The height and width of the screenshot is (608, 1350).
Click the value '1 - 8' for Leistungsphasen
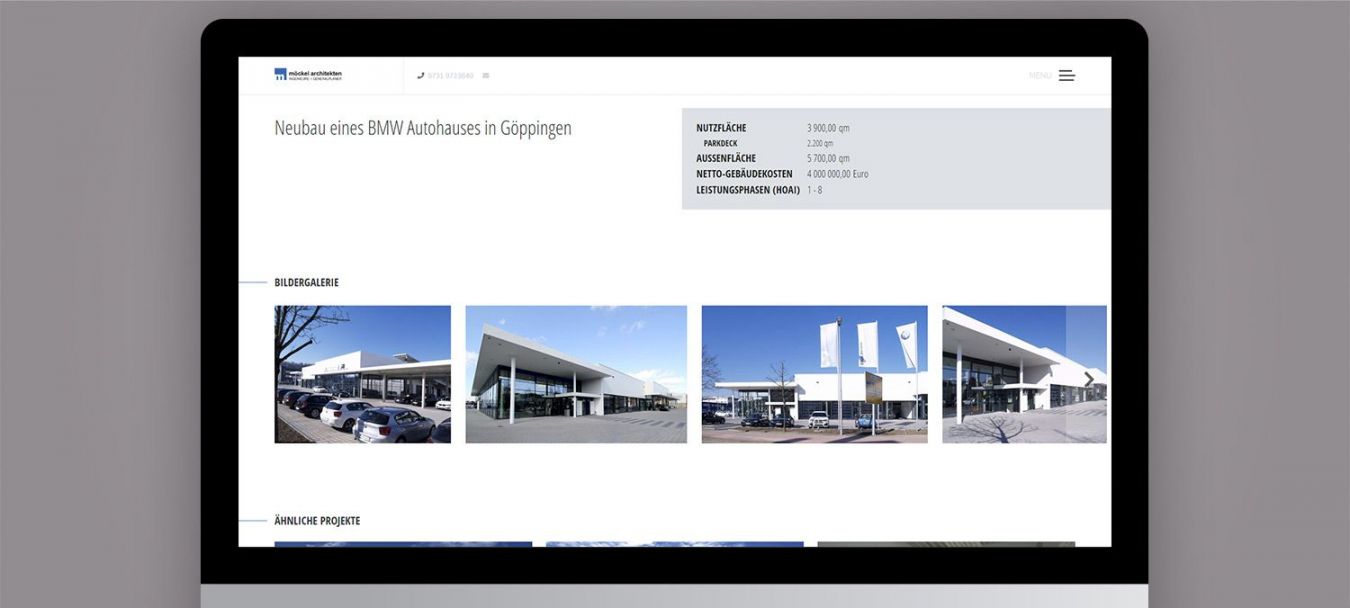coord(814,190)
